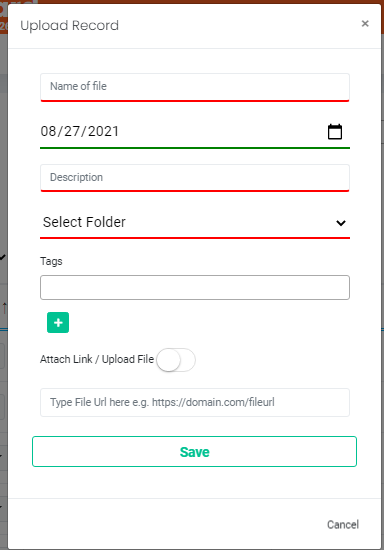This screenshot has width=384, height=550.
Task: Click the Tags label text
Action: point(51,261)
